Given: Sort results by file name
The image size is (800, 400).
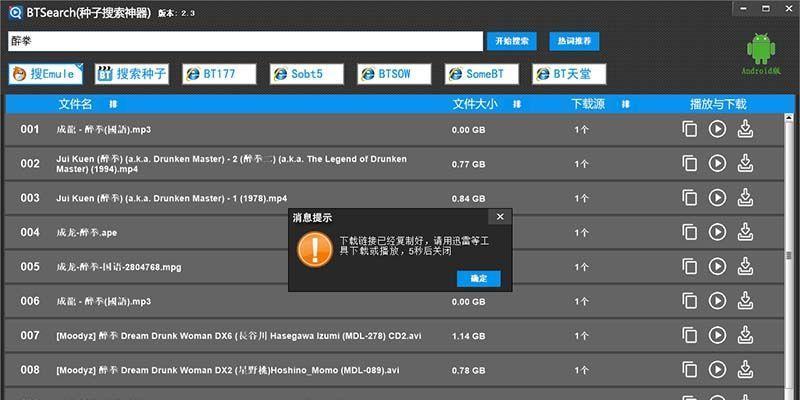Looking at the screenshot, I should [x=113, y=104].
